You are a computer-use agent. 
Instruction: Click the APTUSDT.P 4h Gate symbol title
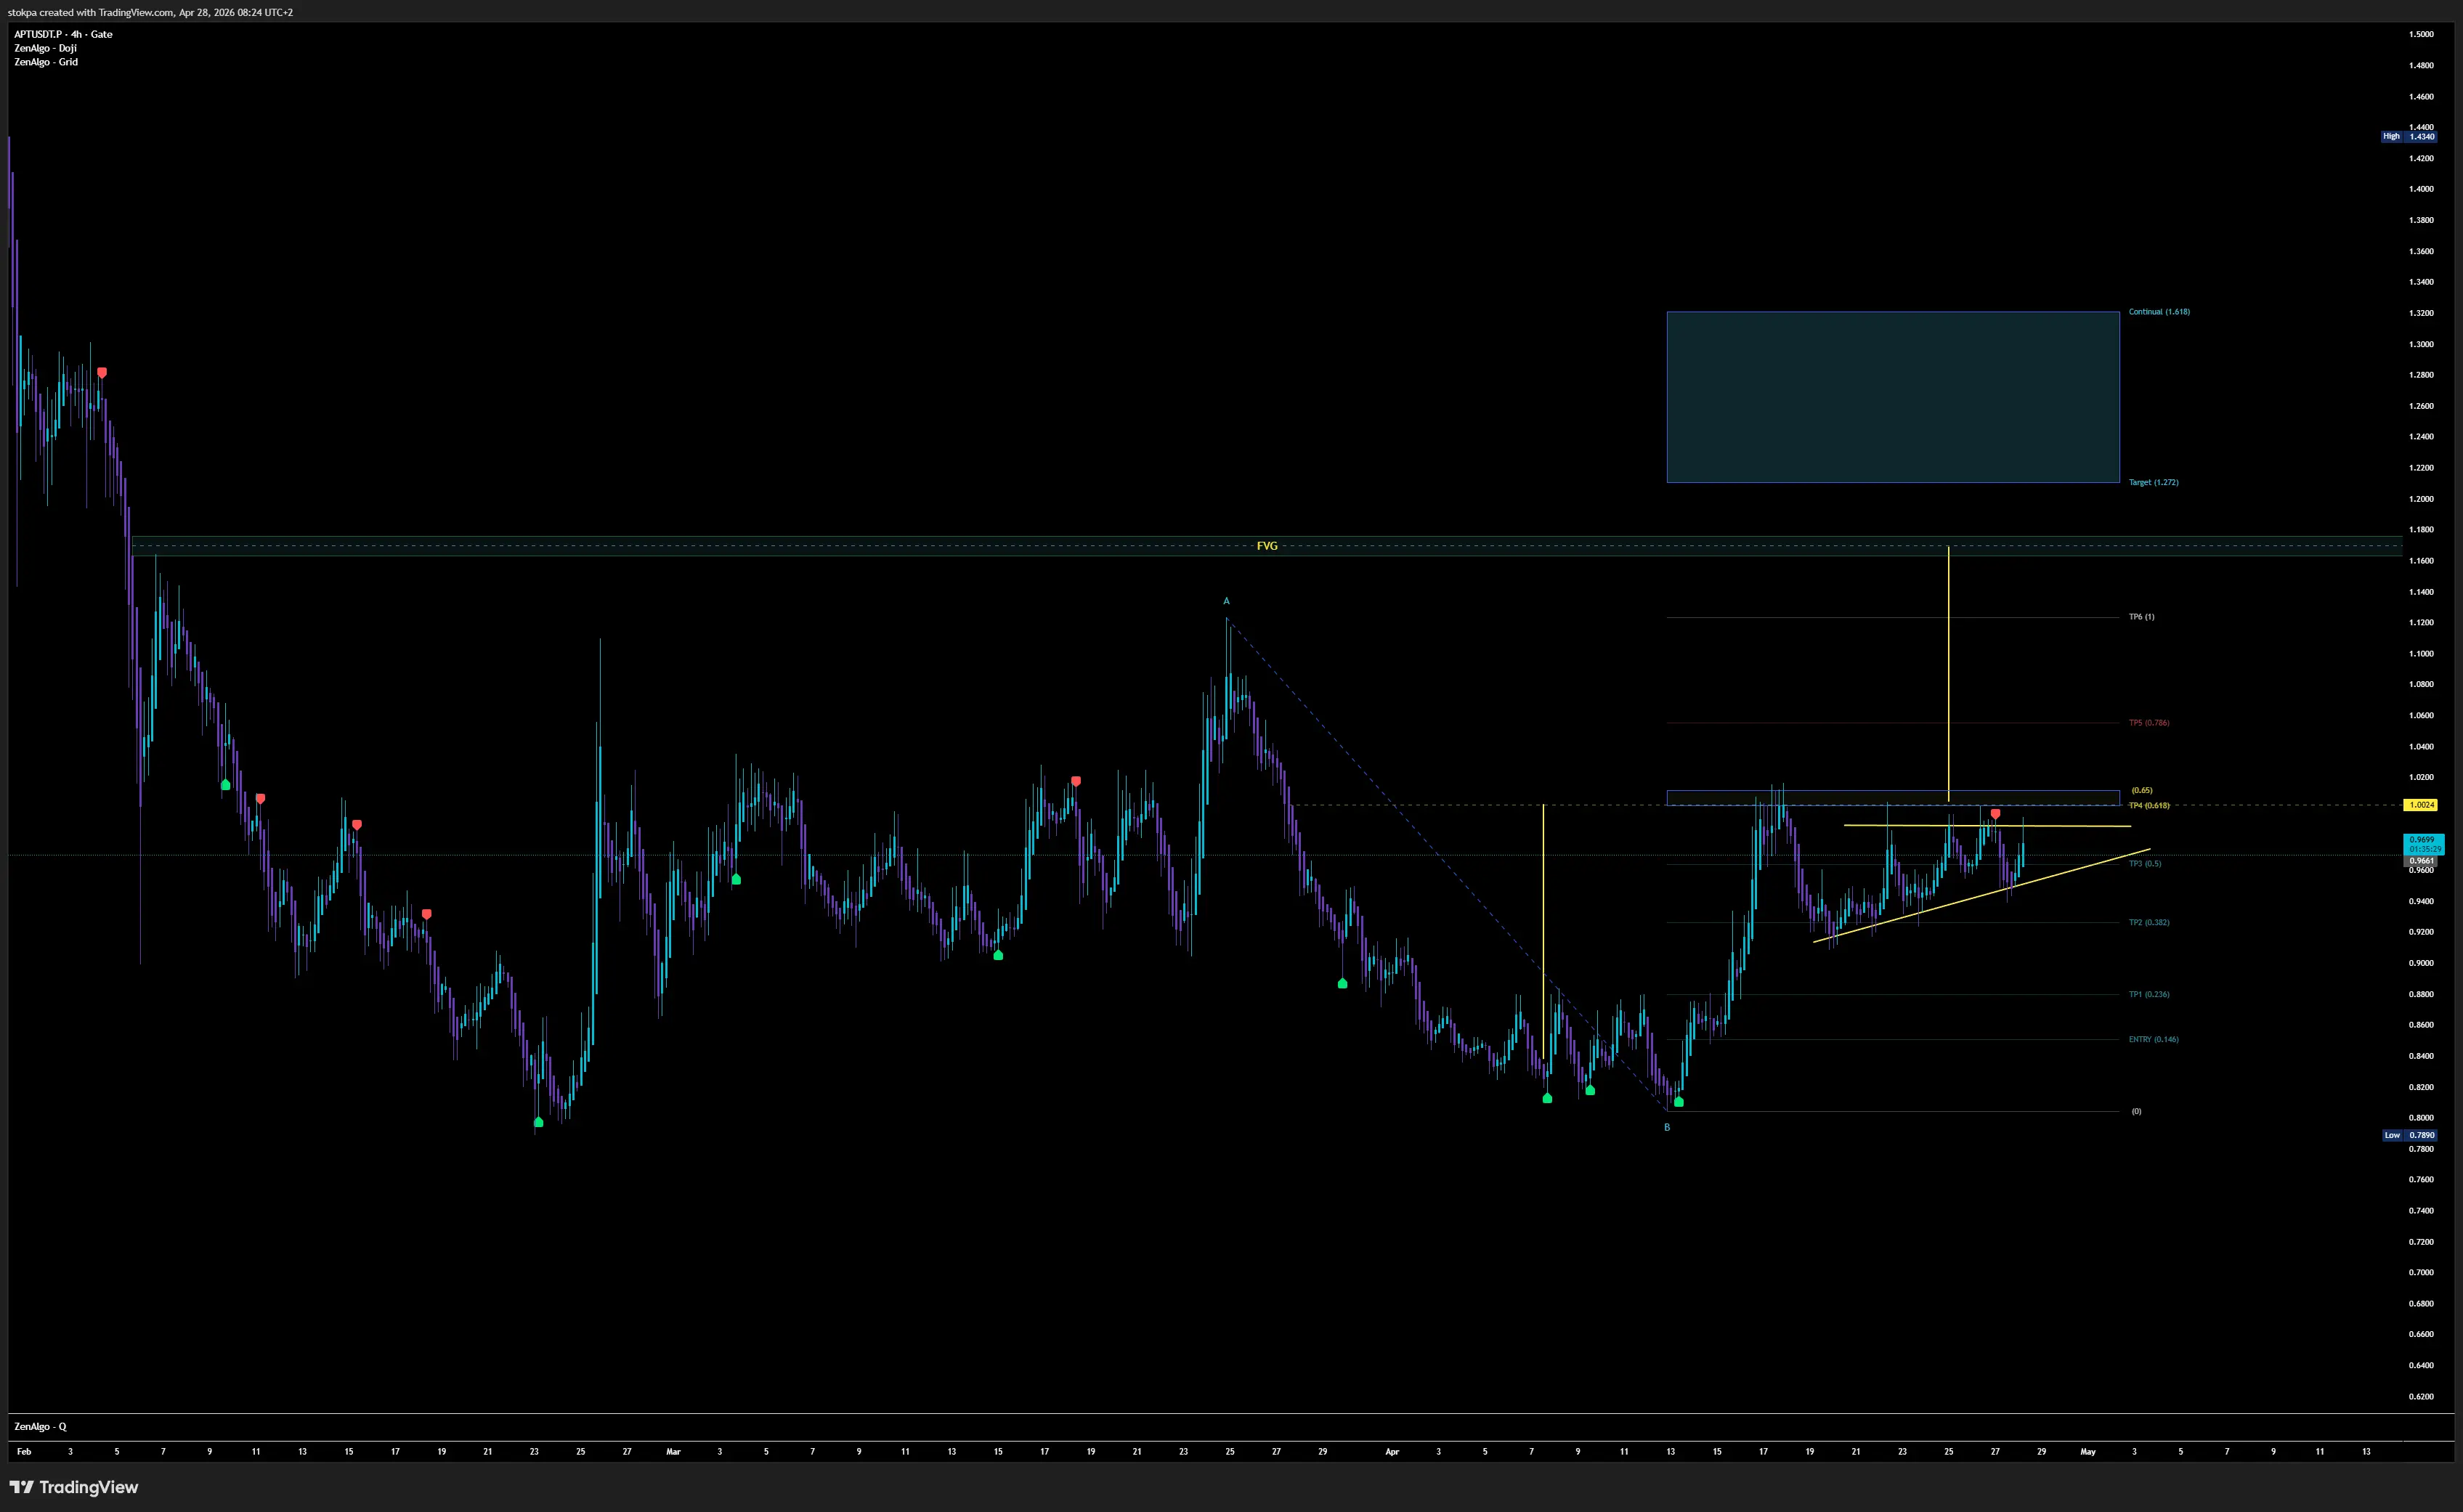(63, 34)
